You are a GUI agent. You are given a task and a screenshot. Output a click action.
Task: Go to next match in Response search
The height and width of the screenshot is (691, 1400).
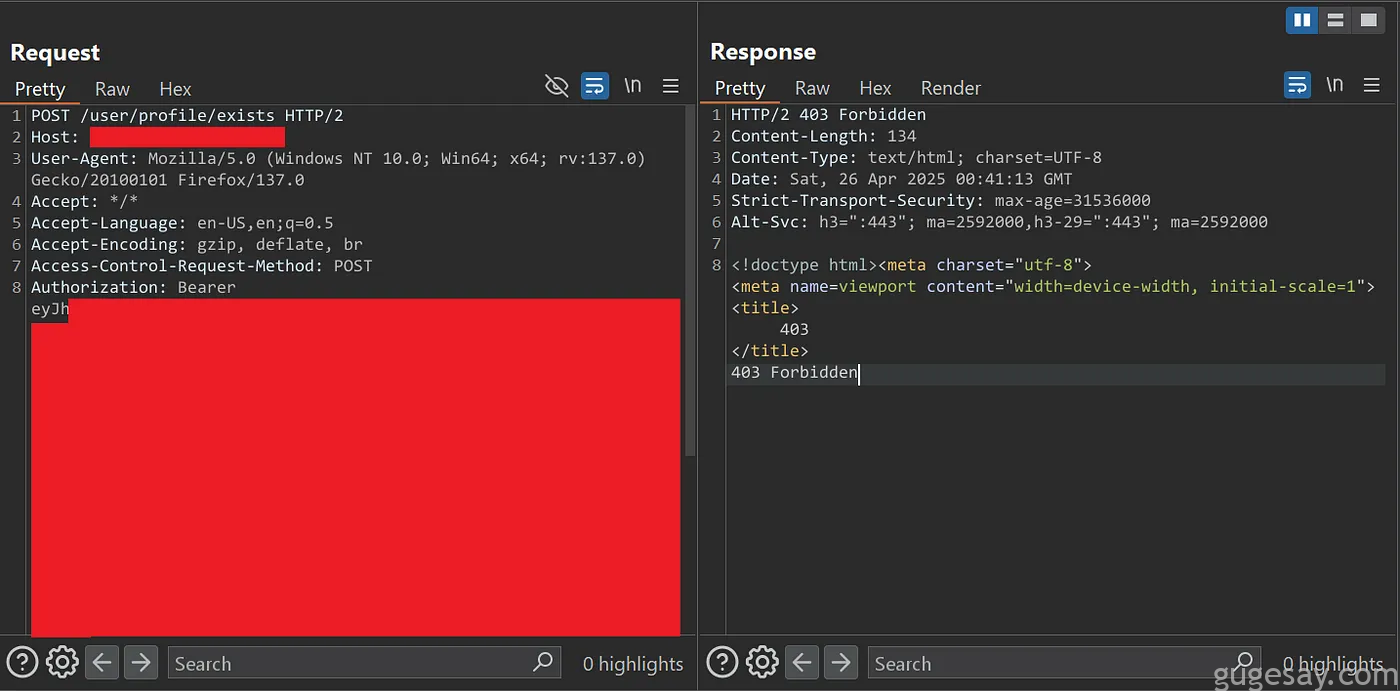(841, 662)
